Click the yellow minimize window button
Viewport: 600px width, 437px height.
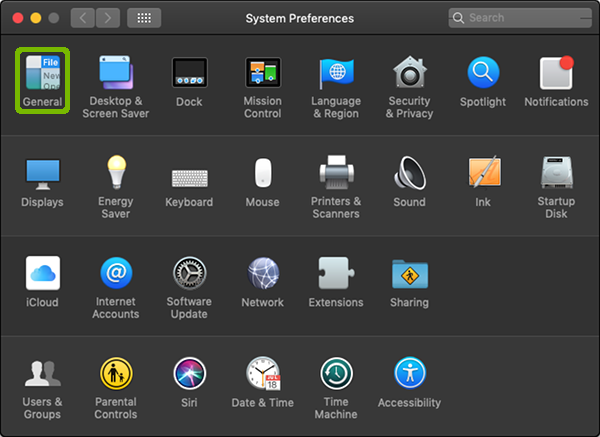point(36,18)
